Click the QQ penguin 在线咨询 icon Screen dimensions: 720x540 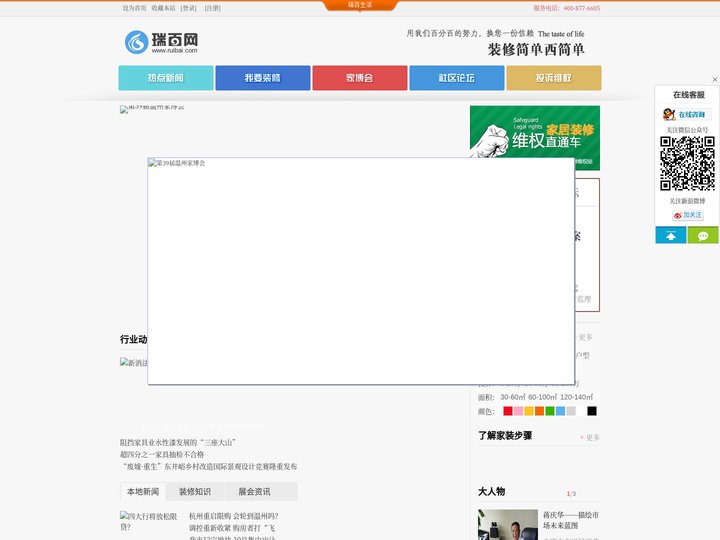[x=686, y=114]
